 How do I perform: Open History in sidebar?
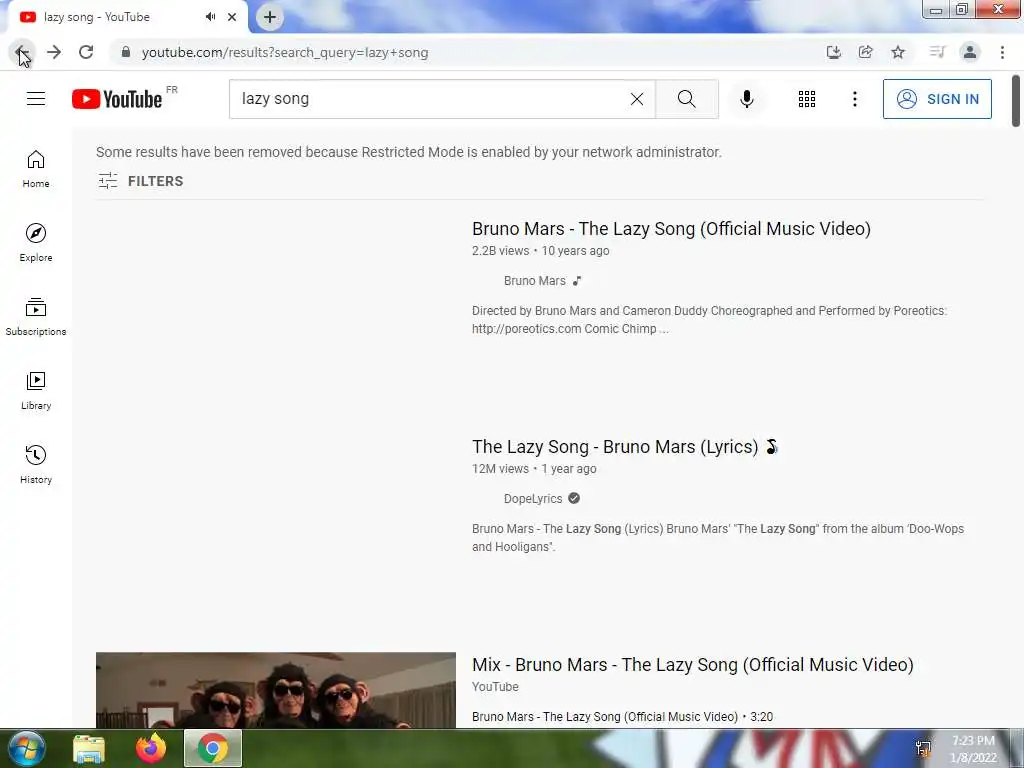(x=36, y=464)
